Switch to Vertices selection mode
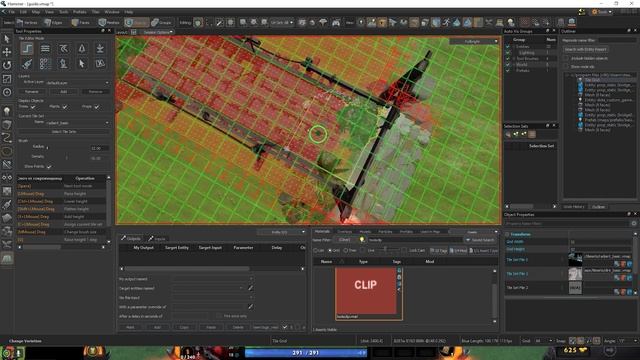The image size is (640, 360). [28, 22]
